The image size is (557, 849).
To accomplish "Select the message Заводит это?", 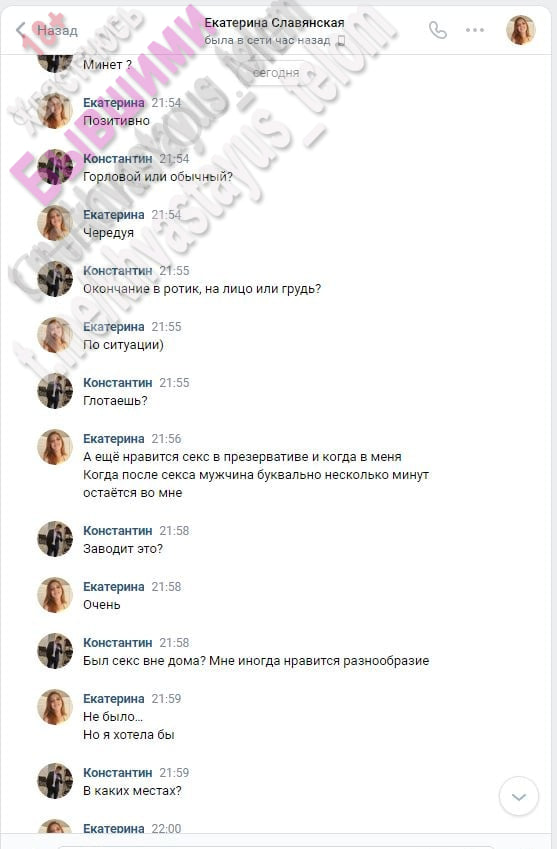I will pos(123,549).
